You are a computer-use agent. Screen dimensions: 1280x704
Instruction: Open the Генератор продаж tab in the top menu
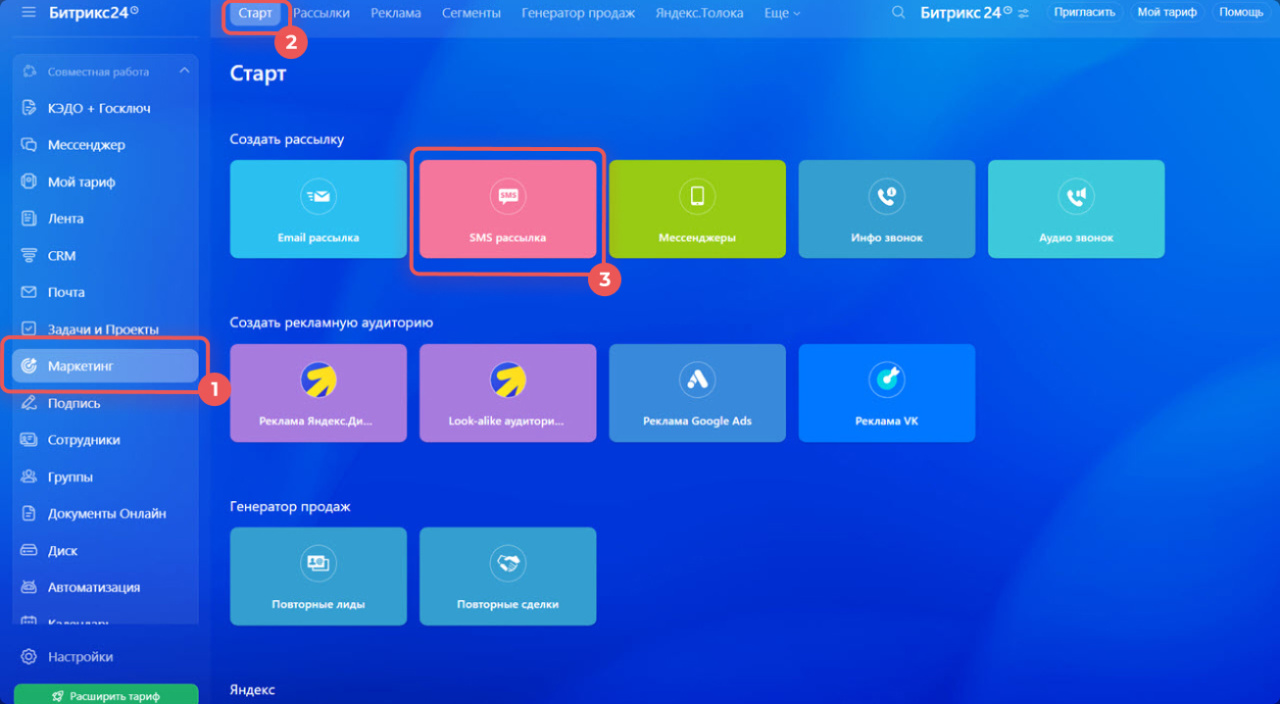tap(578, 13)
